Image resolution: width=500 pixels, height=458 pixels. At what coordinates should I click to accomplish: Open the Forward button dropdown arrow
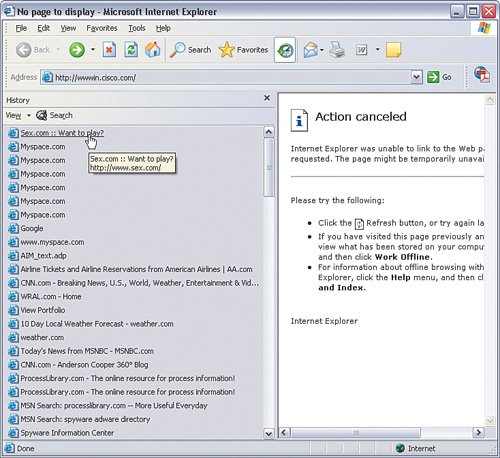click(x=93, y=50)
